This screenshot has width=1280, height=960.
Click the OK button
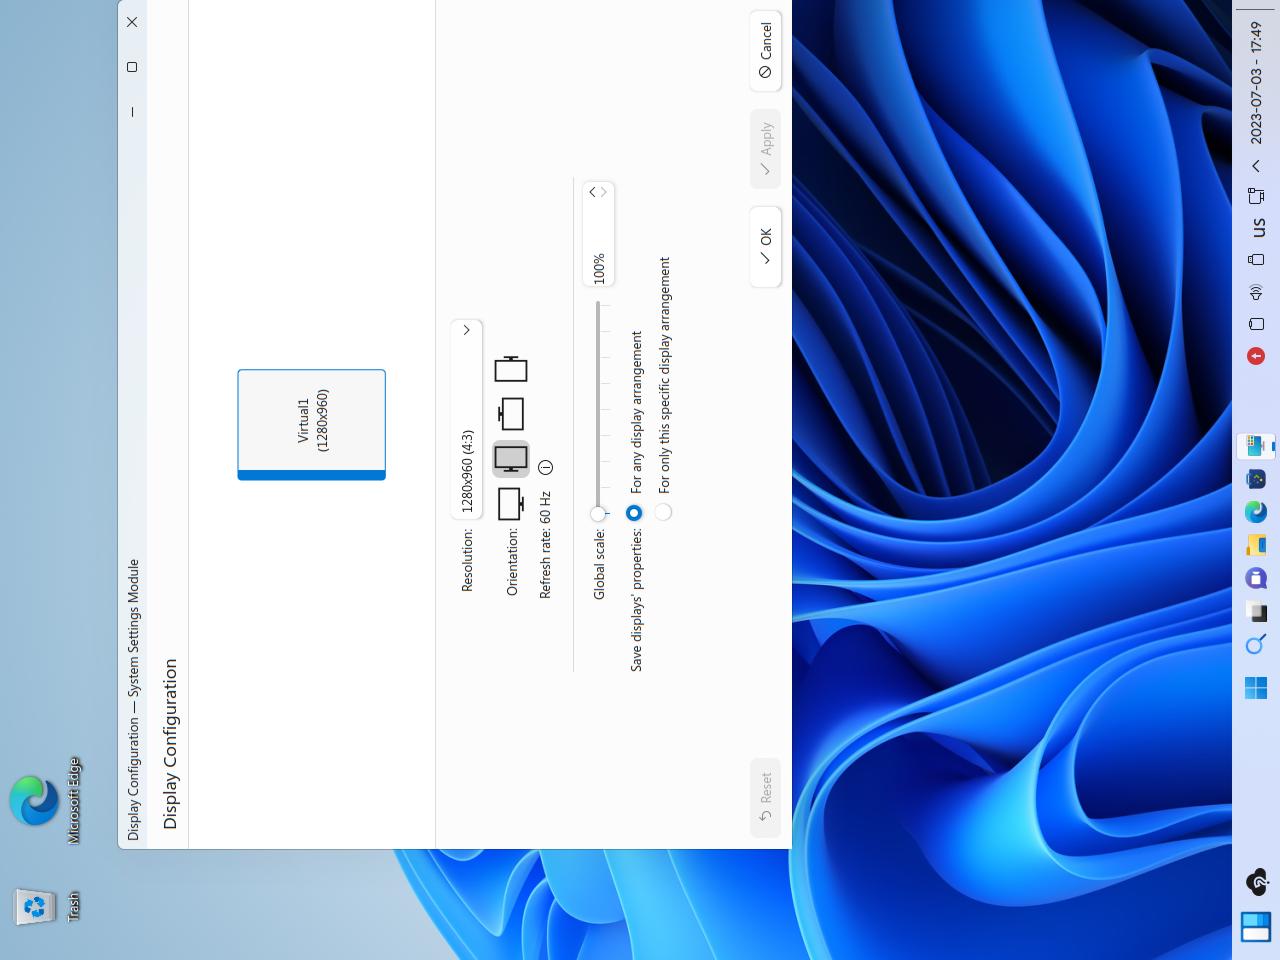pyautogui.click(x=765, y=247)
